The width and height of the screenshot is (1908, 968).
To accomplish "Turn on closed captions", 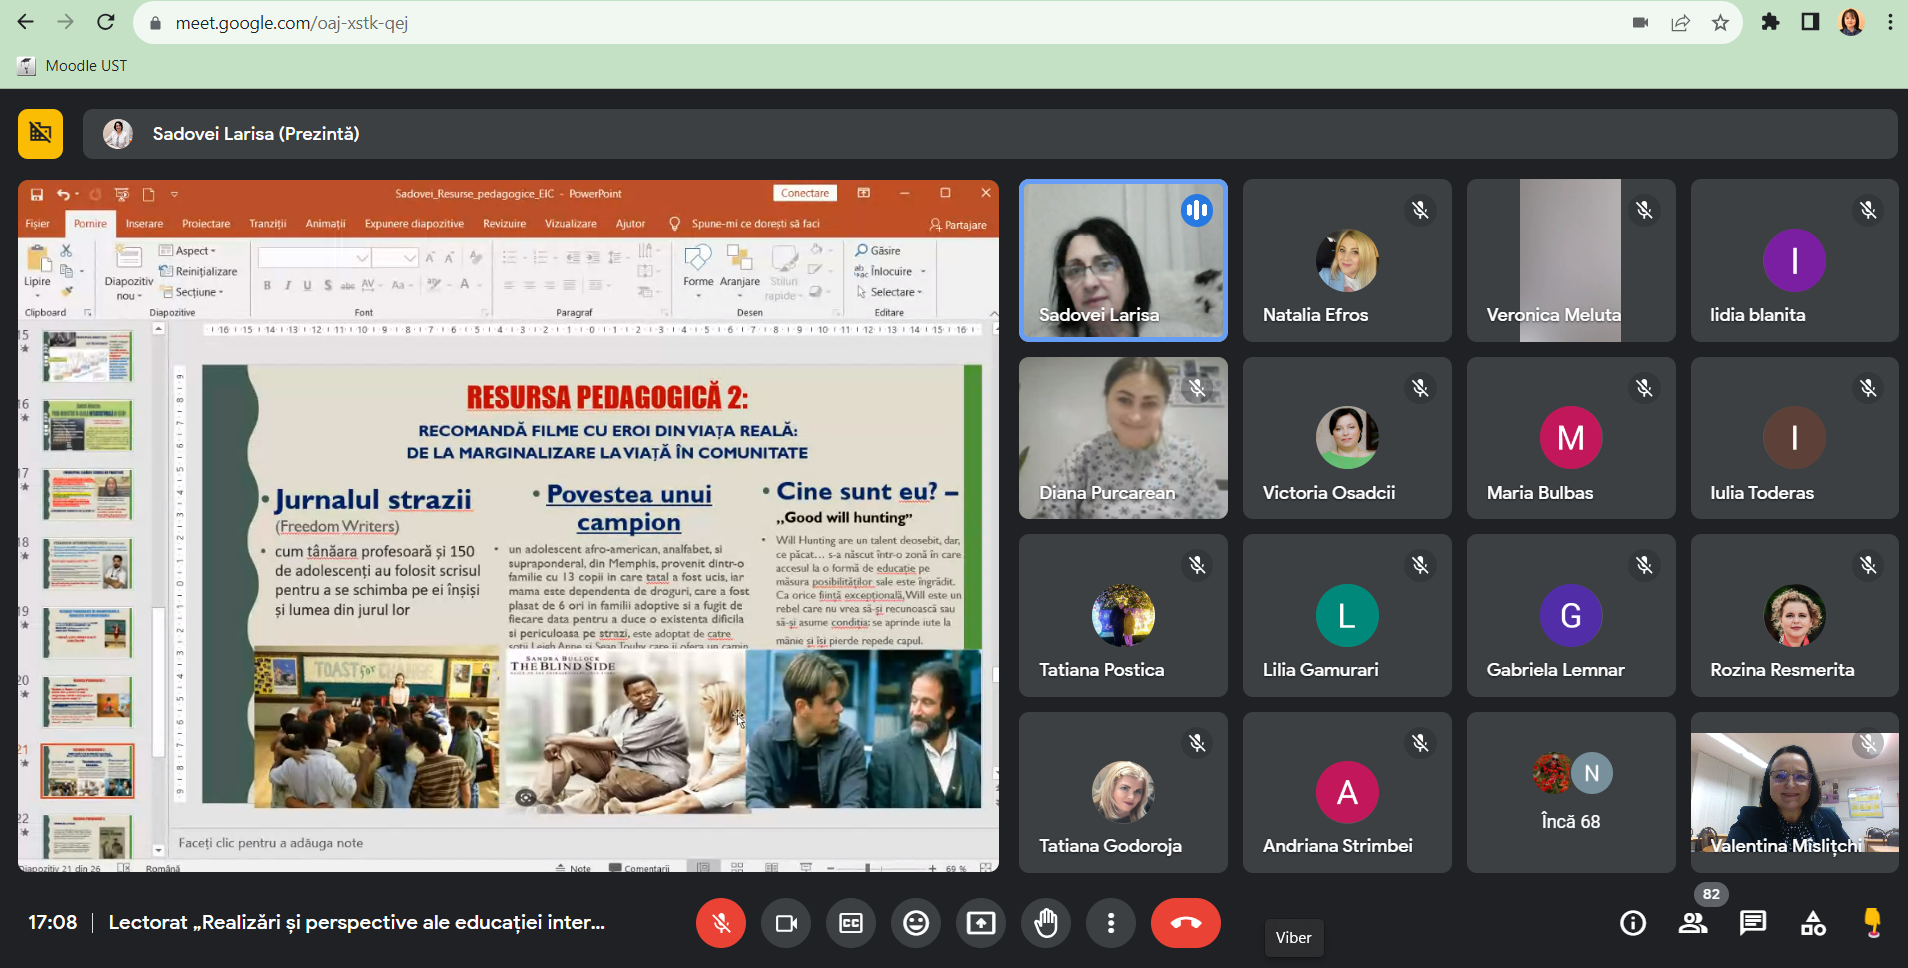I will 851,923.
